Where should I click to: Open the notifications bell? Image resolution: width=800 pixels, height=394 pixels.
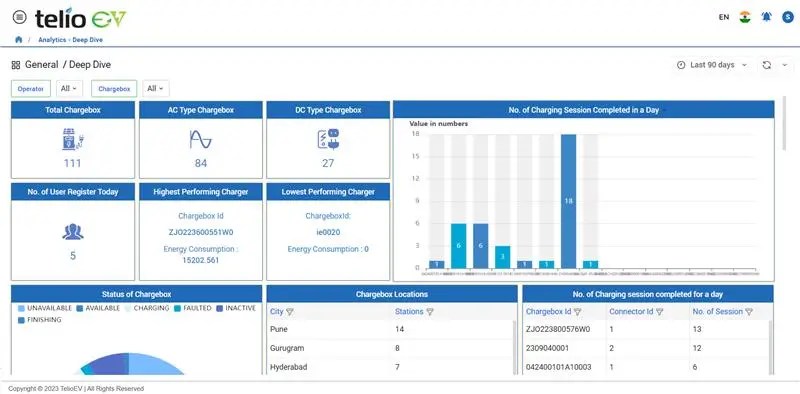pyautogui.click(x=766, y=17)
